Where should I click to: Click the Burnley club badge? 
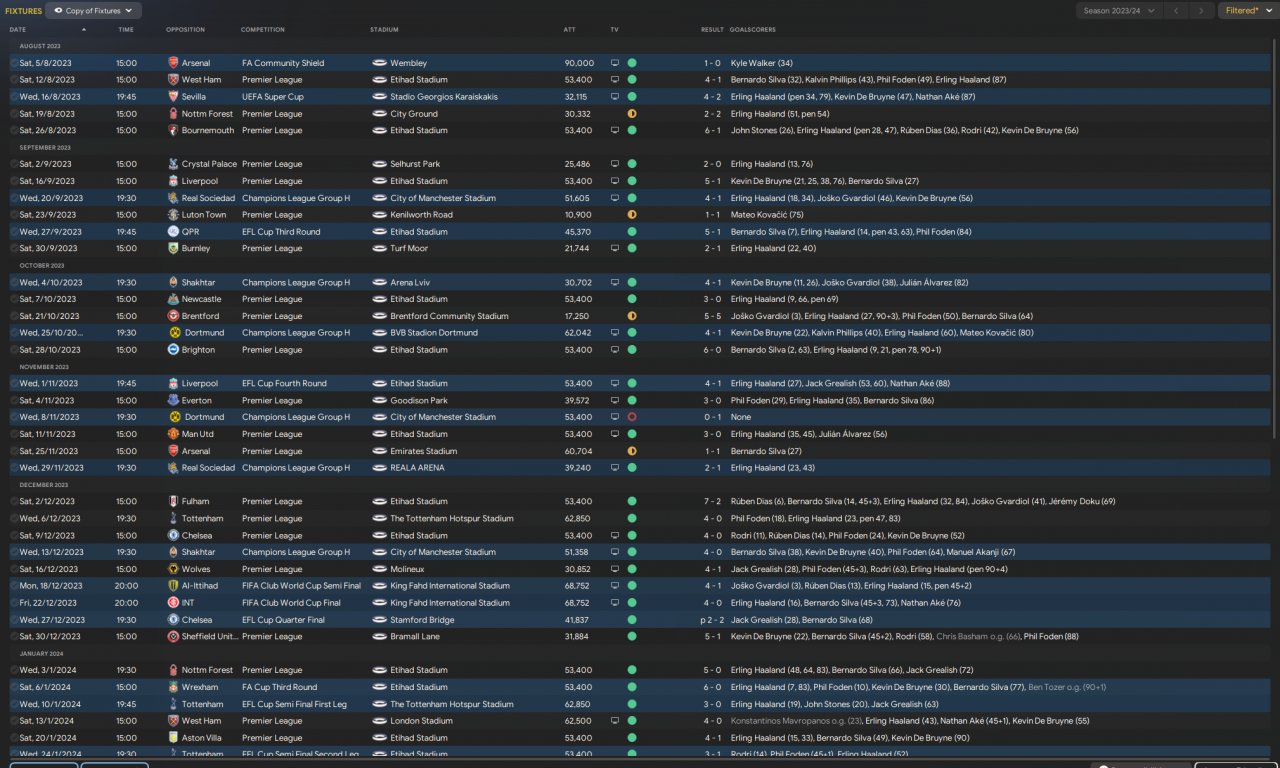pos(173,248)
